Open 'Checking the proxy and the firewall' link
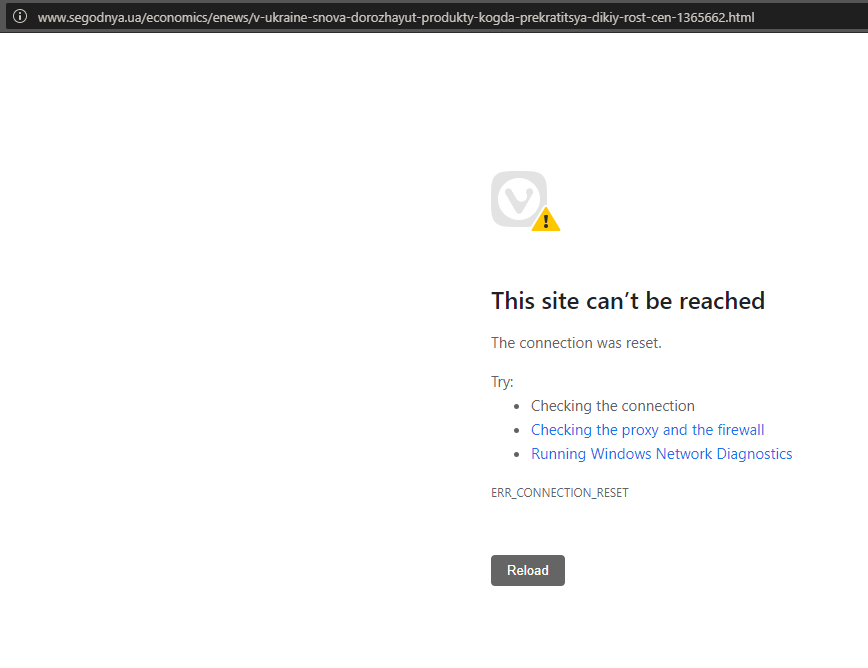Screen dimensions: 868x668 (647, 430)
